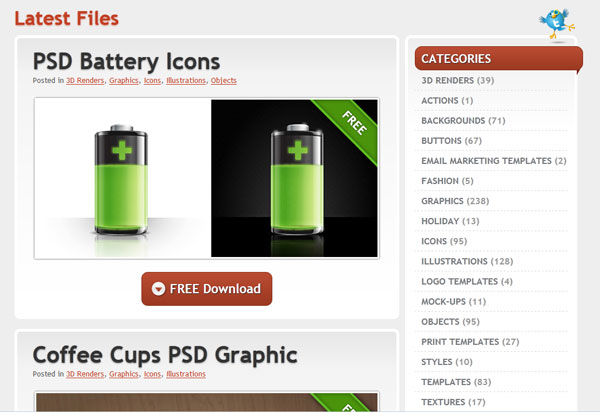Open the PSD Battery Icons post title
600x412 pixels.
126,61
